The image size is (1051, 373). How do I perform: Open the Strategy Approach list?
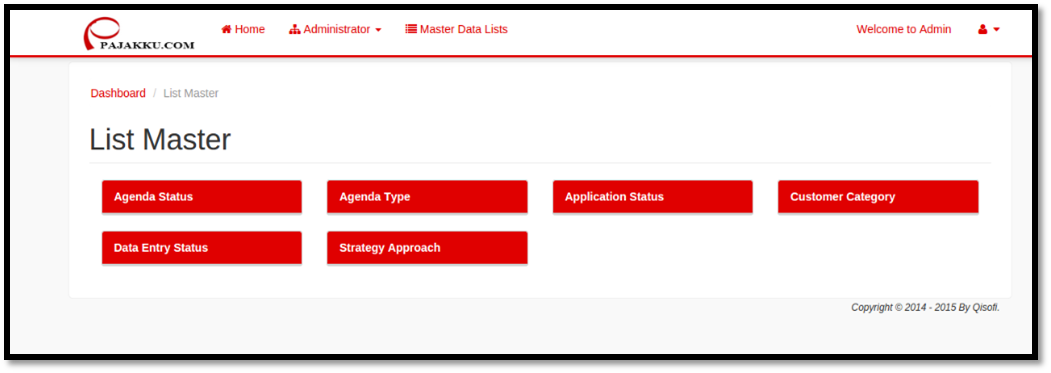(x=427, y=248)
